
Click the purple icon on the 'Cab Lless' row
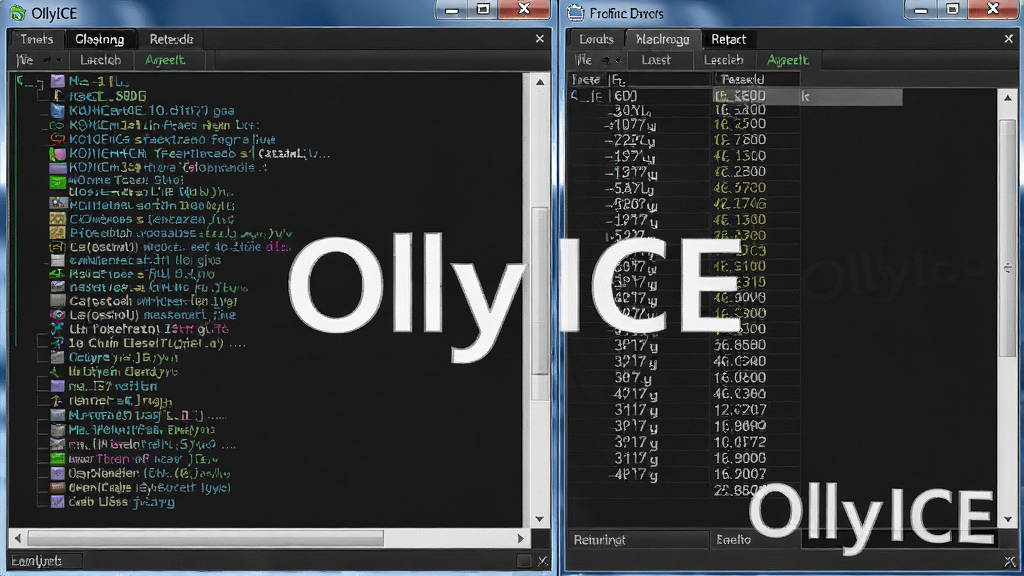[x=57, y=502]
